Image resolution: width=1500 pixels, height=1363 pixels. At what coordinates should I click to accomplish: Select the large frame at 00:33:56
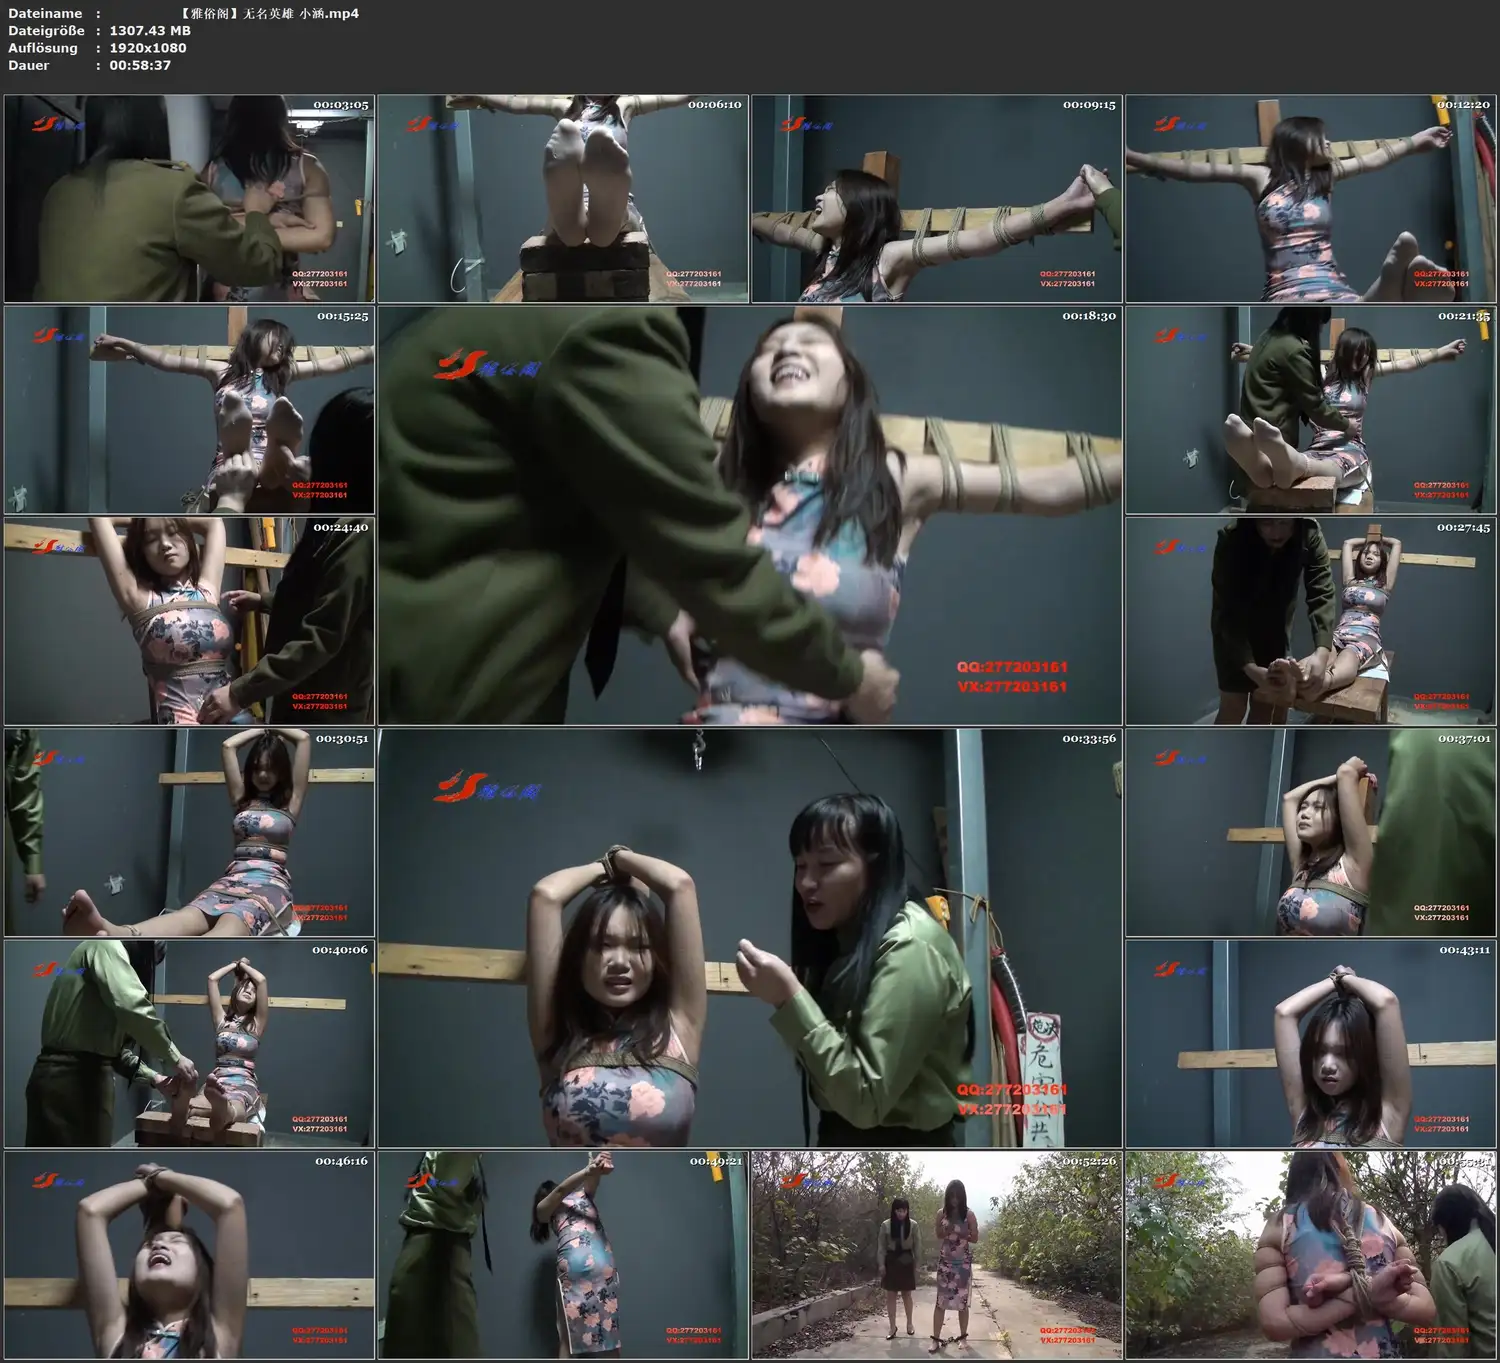coord(750,938)
